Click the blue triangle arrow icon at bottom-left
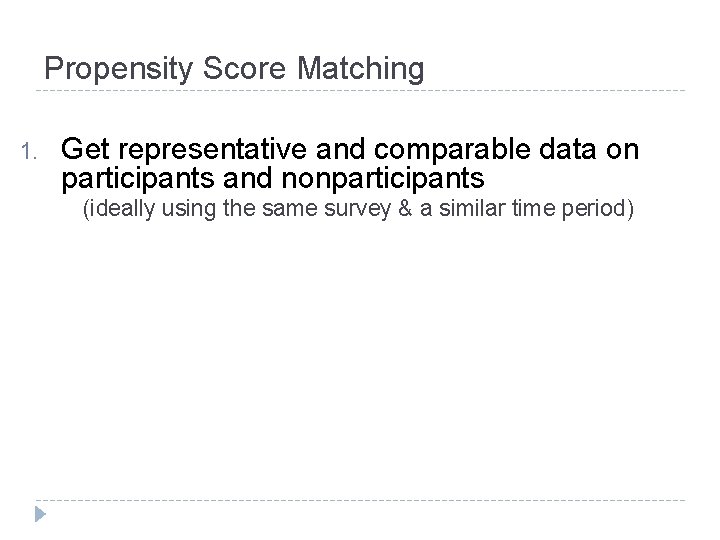Image resolution: width=720 pixels, height=540 pixels. click(x=41, y=516)
